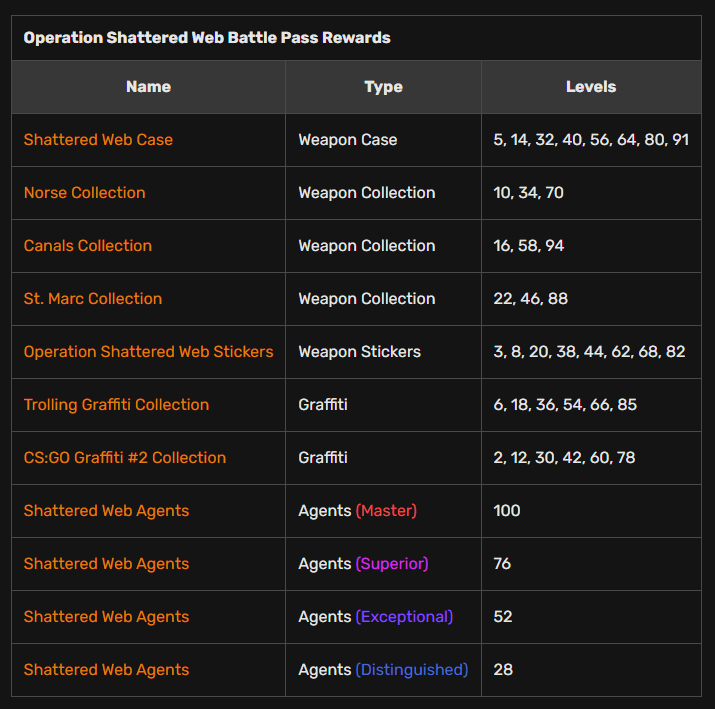Select the Weapon Case type cell
This screenshot has height=709, width=715.
pos(383,140)
